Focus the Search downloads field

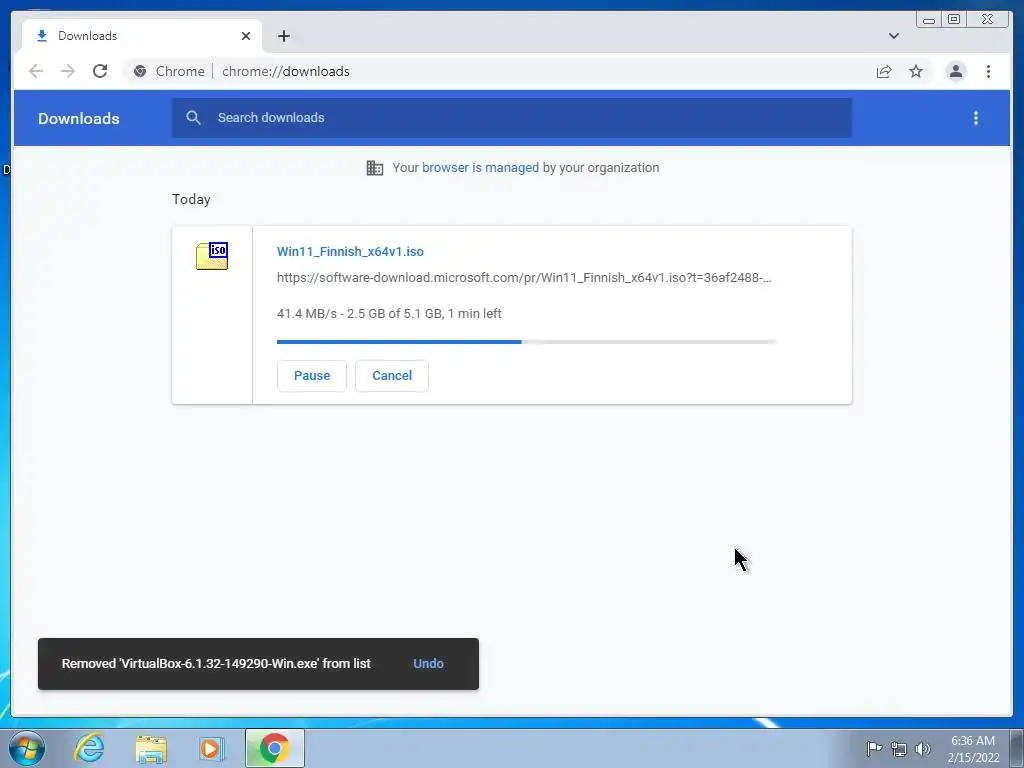point(511,118)
